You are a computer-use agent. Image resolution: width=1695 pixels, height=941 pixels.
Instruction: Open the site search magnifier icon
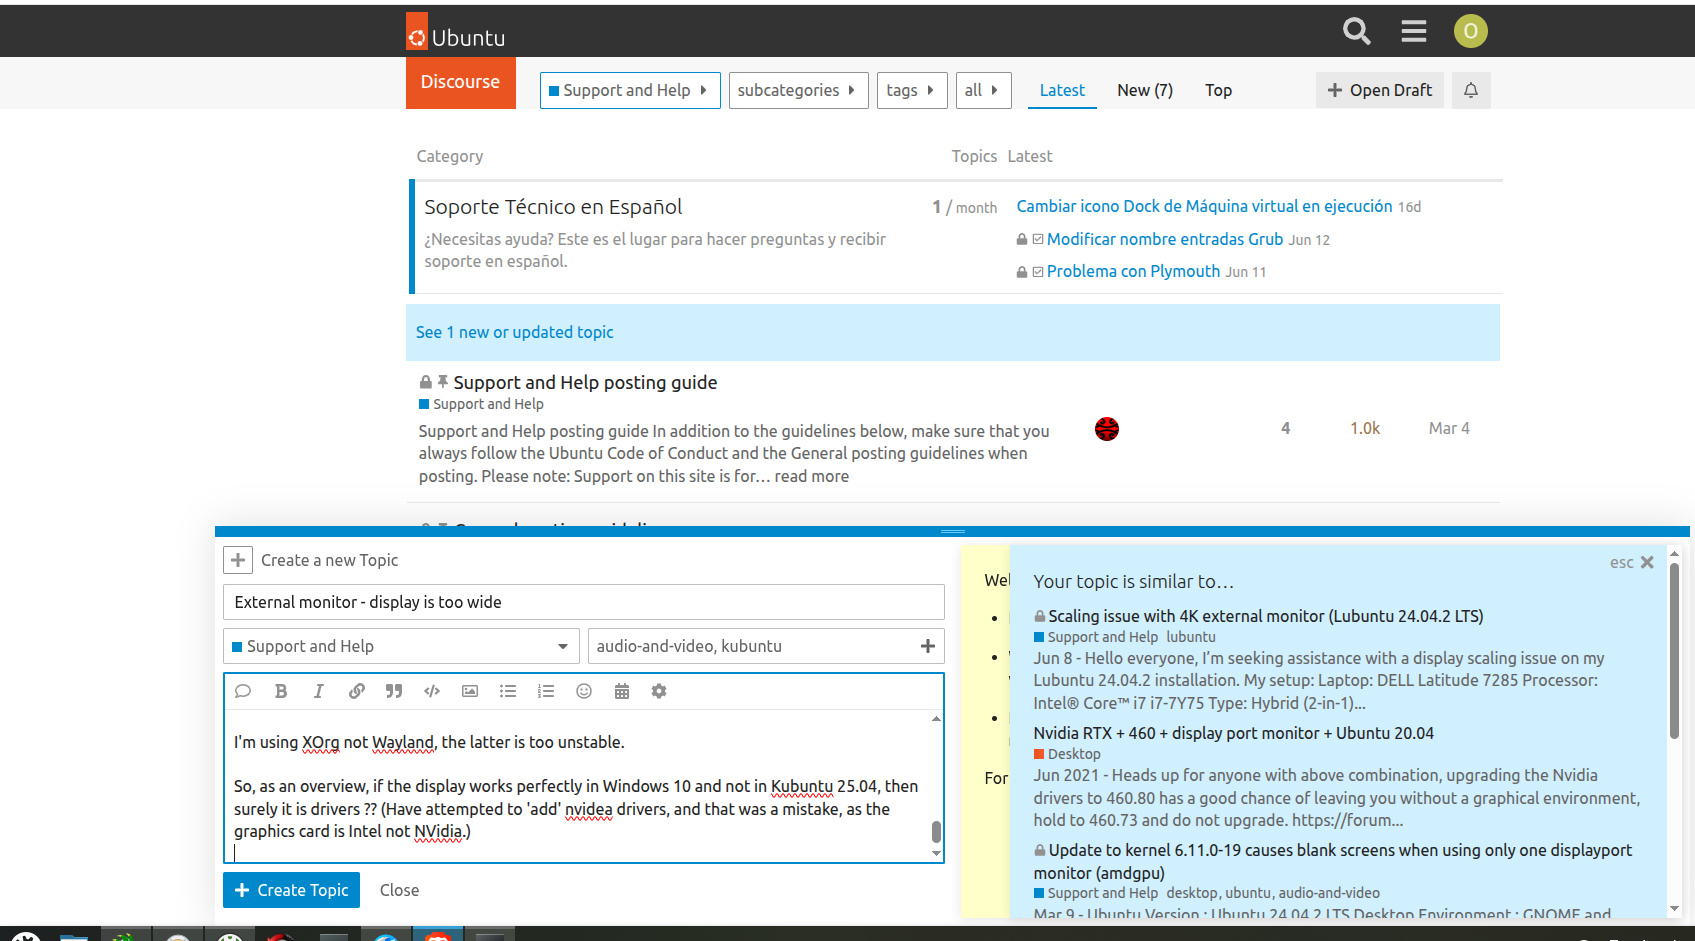pos(1356,31)
